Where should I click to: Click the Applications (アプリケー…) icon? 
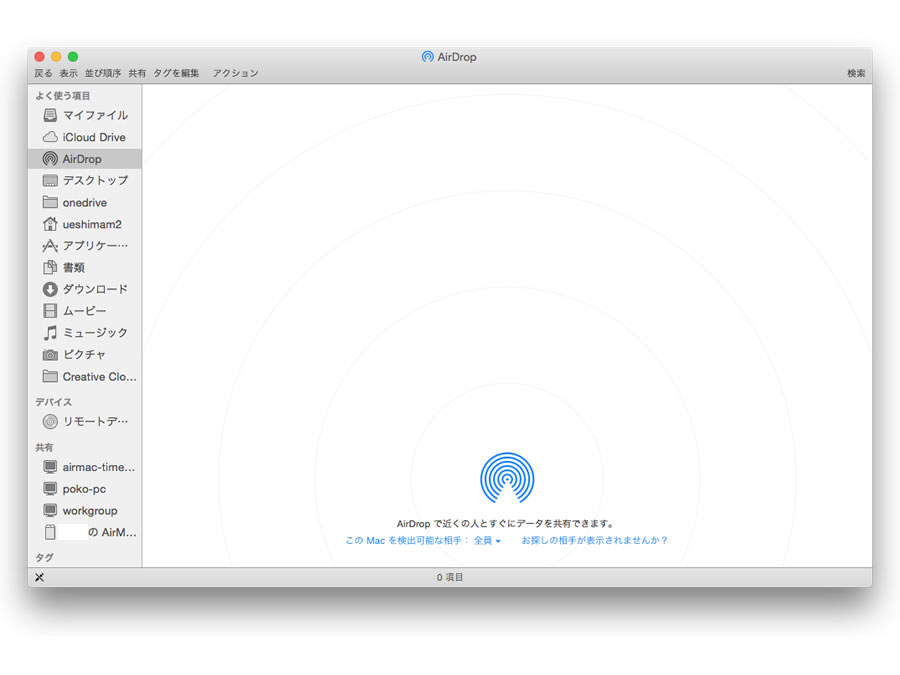(50, 246)
